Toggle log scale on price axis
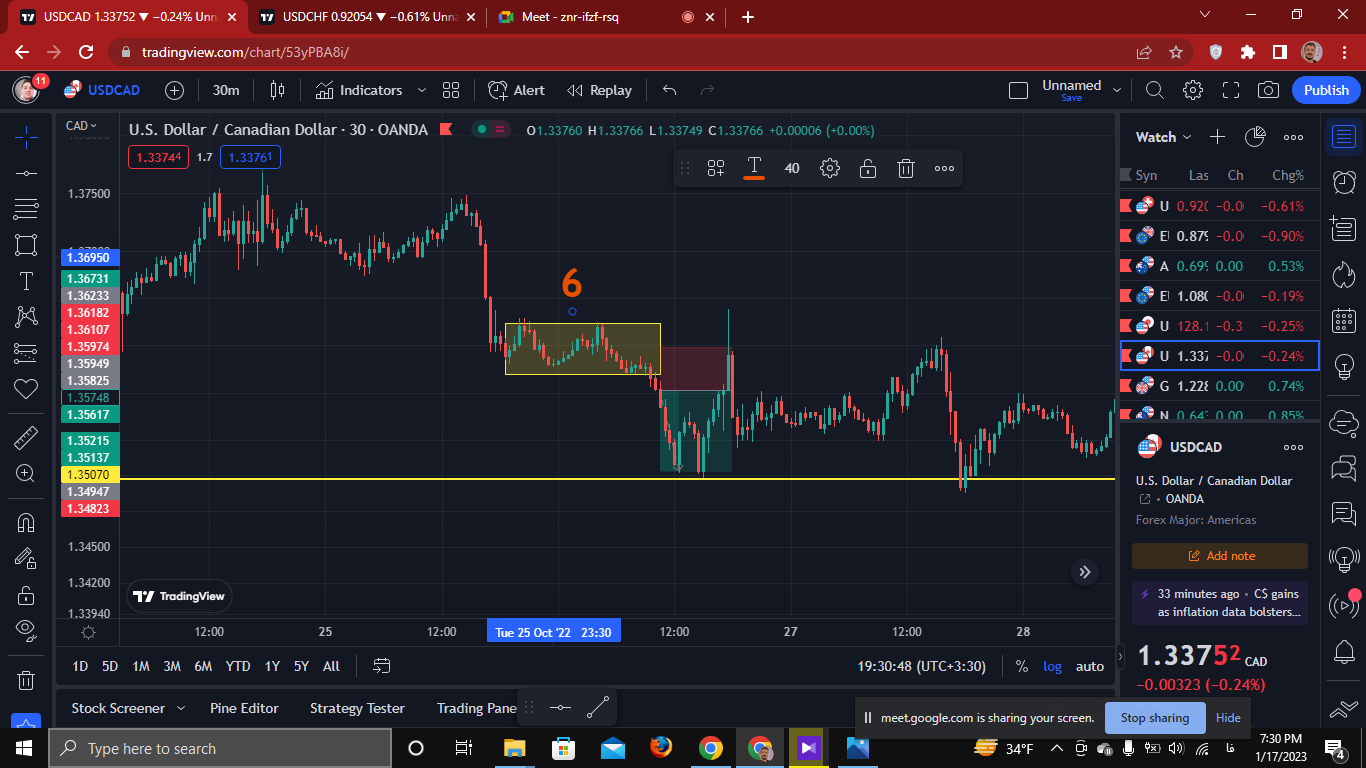 coord(1053,666)
